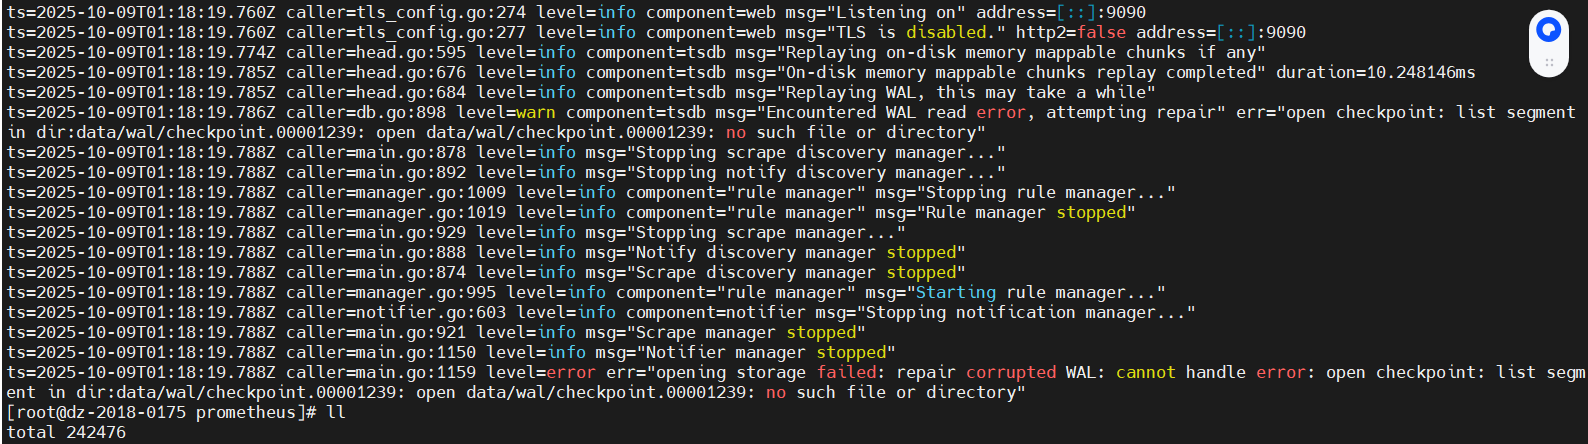
Task: Click the 'Starting rule manager...' message
Action: [x=1035, y=292]
